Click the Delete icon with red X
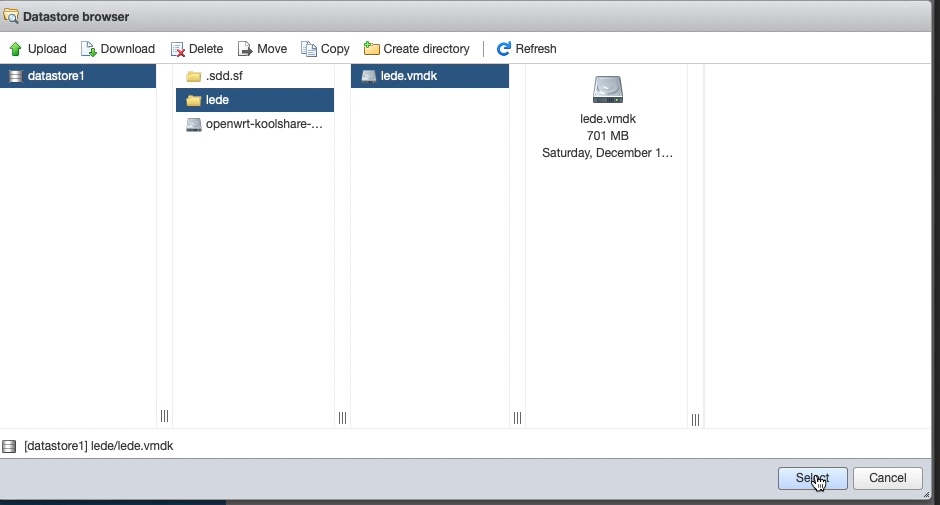 click(x=177, y=49)
